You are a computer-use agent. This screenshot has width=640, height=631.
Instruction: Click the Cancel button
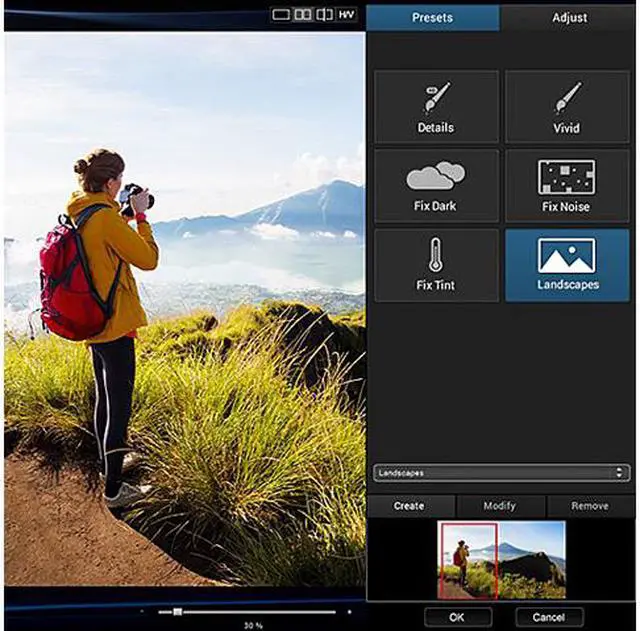(x=550, y=616)
